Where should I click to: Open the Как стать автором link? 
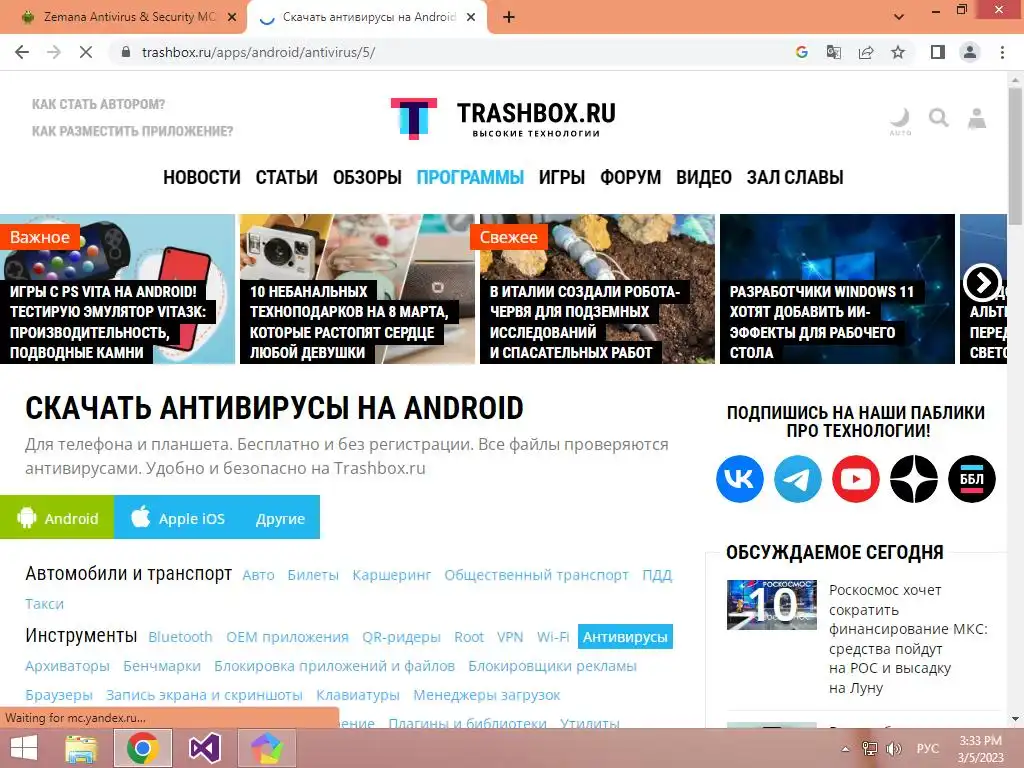coord(99,104)
